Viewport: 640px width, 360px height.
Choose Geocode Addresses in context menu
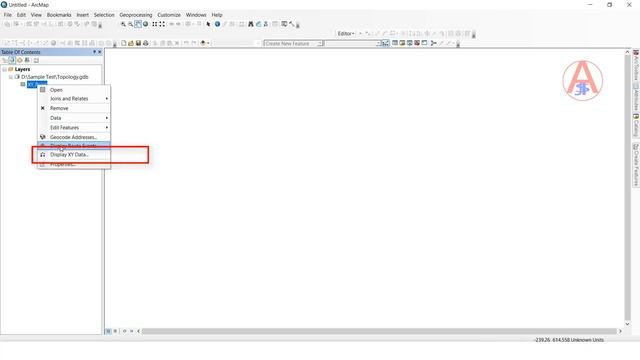pyautogui.click(x=74, y=137)
